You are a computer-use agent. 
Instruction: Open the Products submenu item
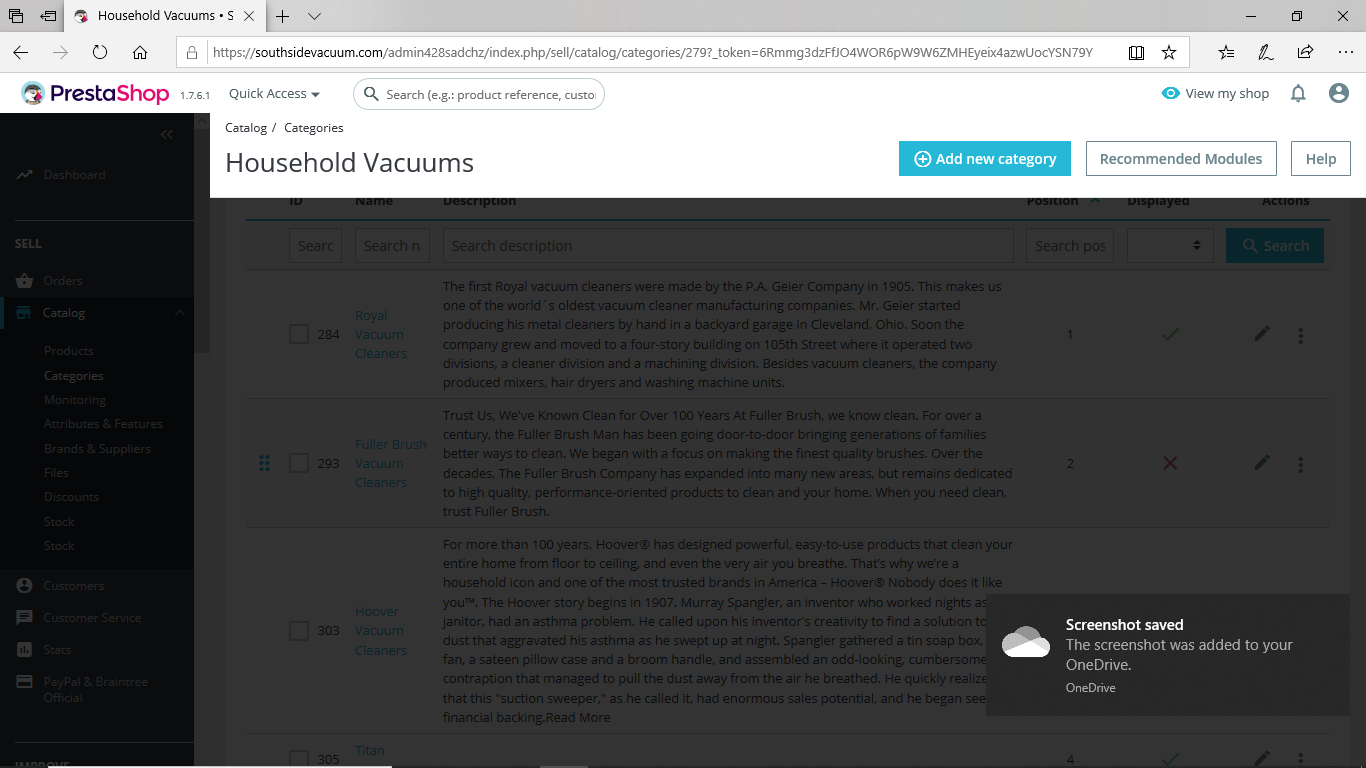point(69,351)
